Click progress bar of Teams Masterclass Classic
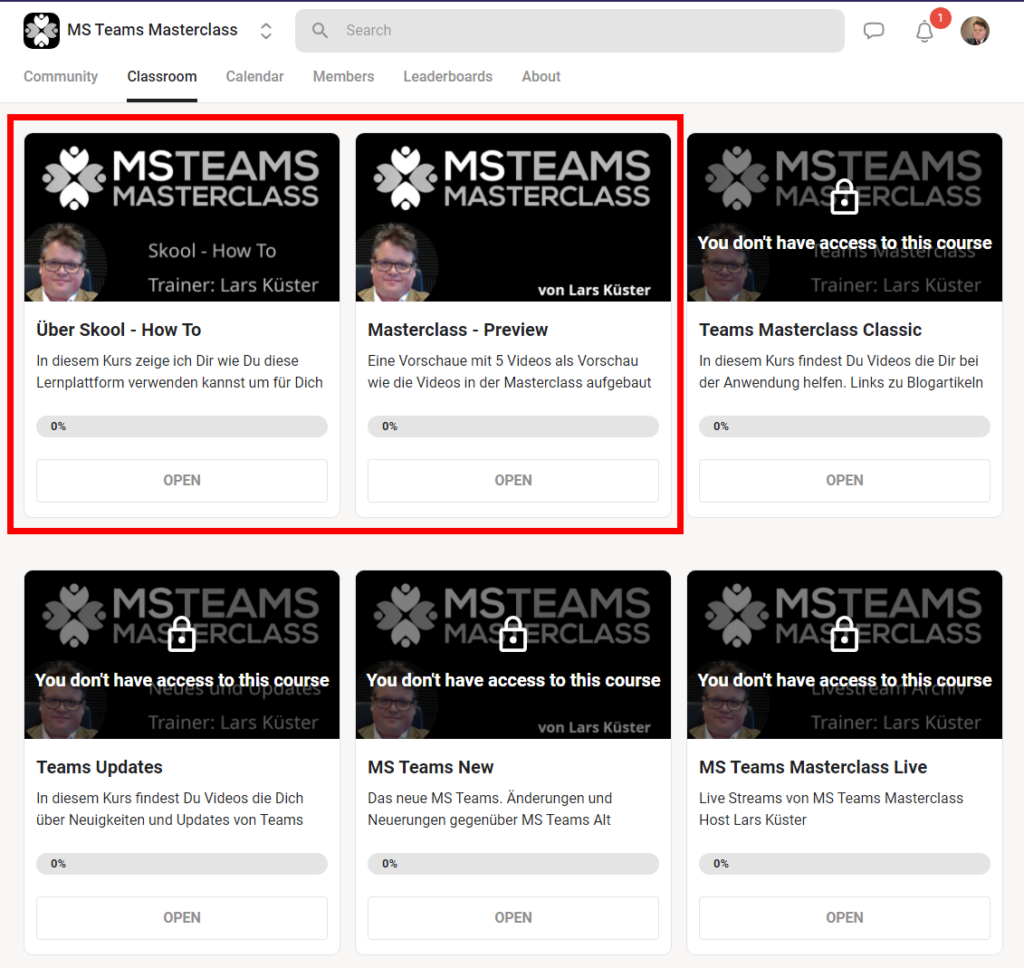This screenshot has height=968, width=1024. (x=844, y=427)
